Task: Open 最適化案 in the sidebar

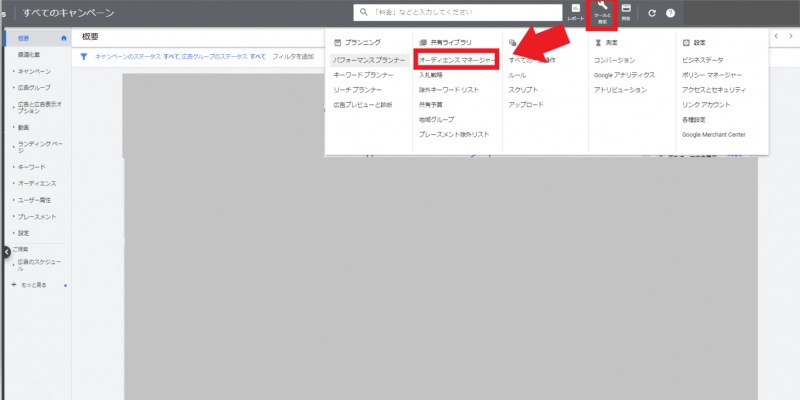Action: click(x=29, y=55)
